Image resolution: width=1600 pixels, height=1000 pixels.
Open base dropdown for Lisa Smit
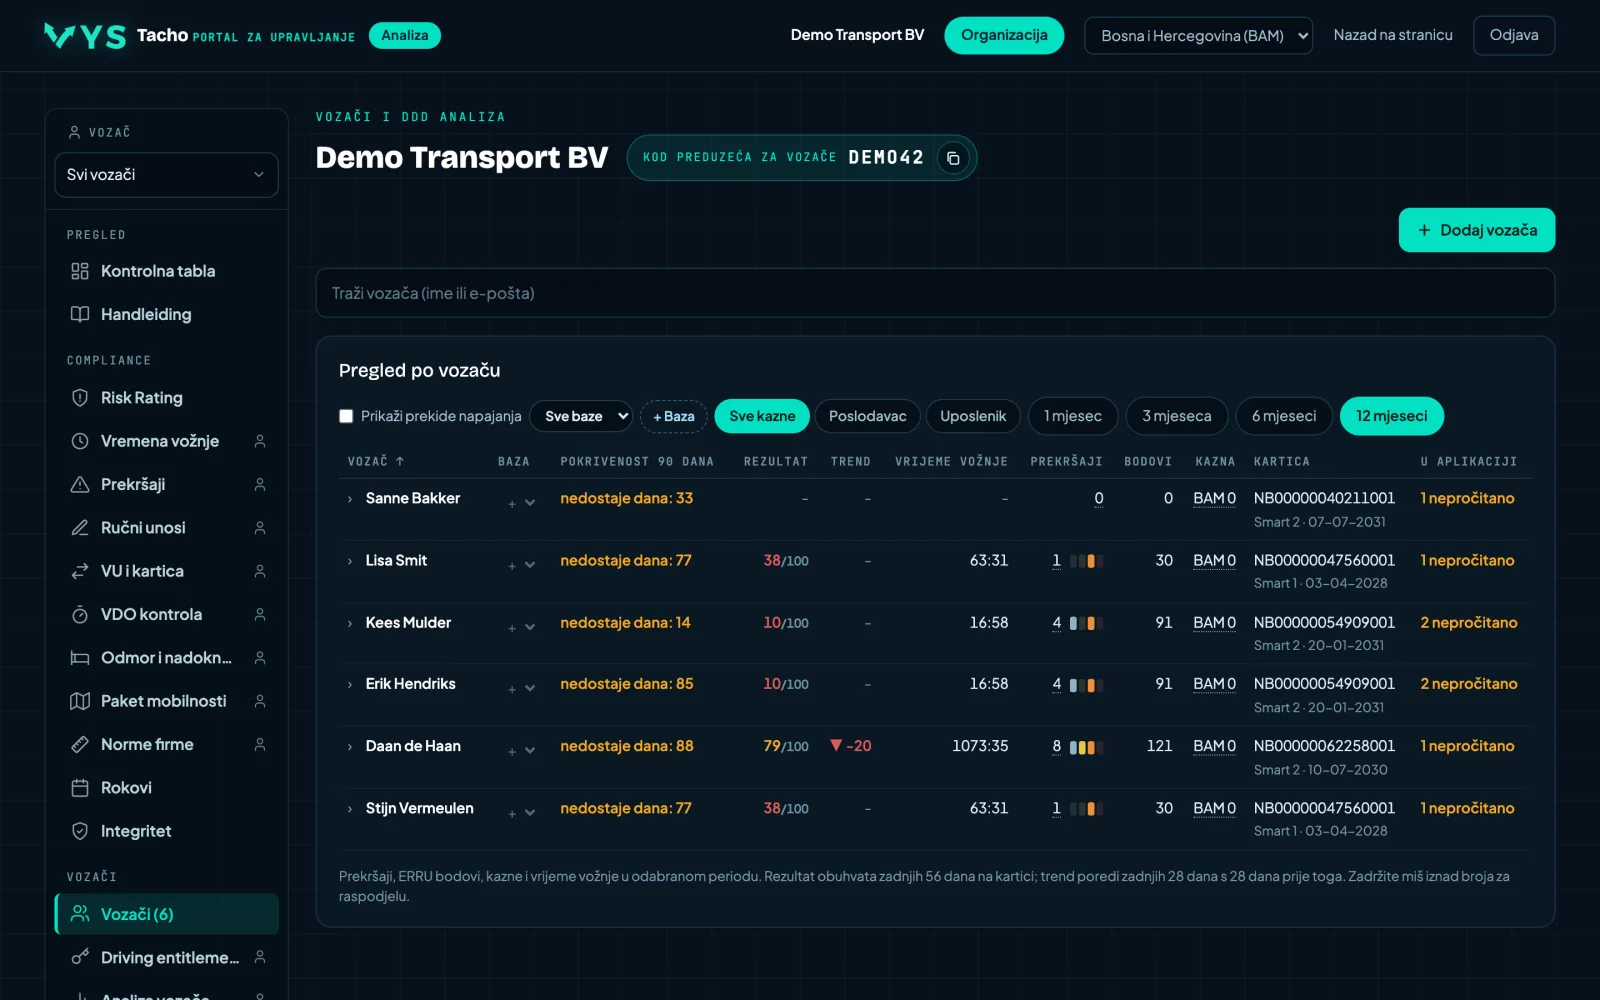(x=530, y=565)
